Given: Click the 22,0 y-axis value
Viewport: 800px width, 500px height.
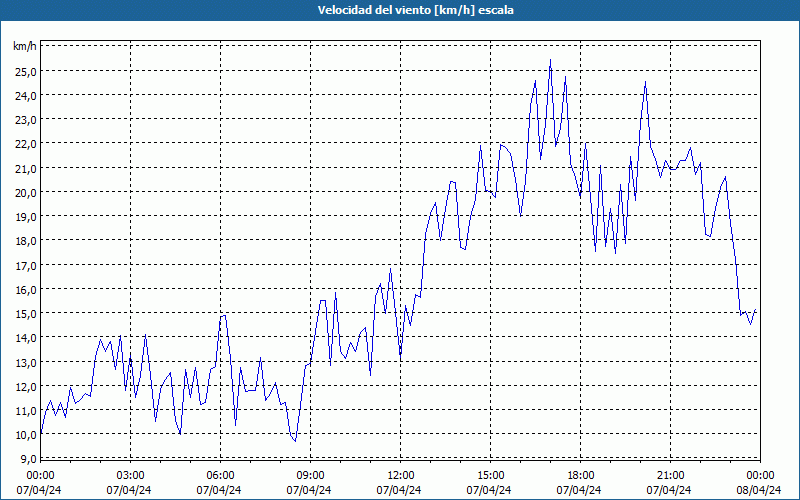Looking at the screenshot, I should point(26,144).
